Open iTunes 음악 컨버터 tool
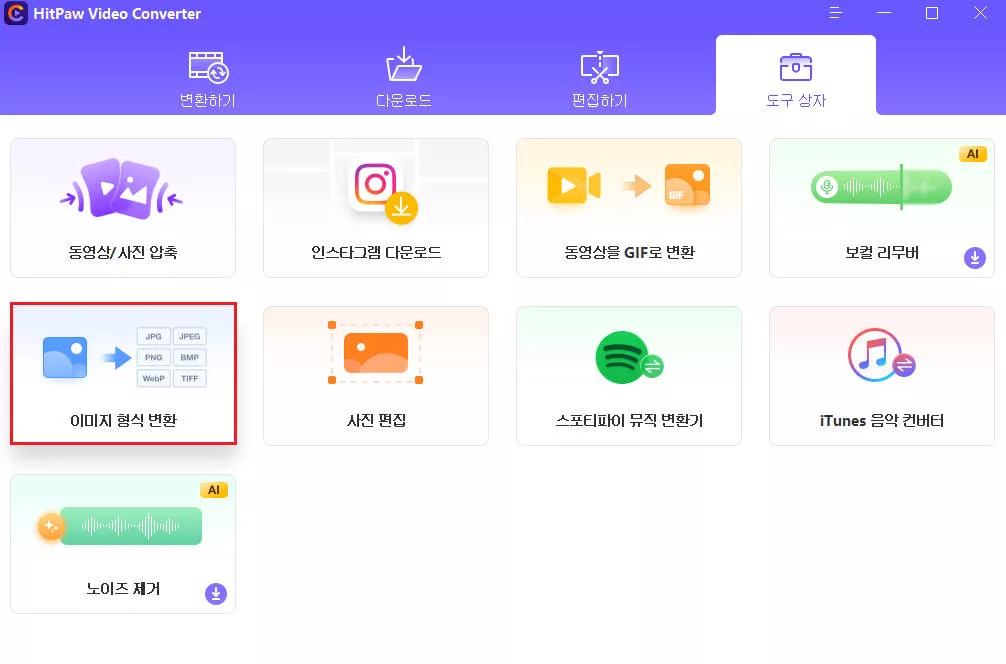Screen dimensions: 1006x664 [x=882, y=376]
